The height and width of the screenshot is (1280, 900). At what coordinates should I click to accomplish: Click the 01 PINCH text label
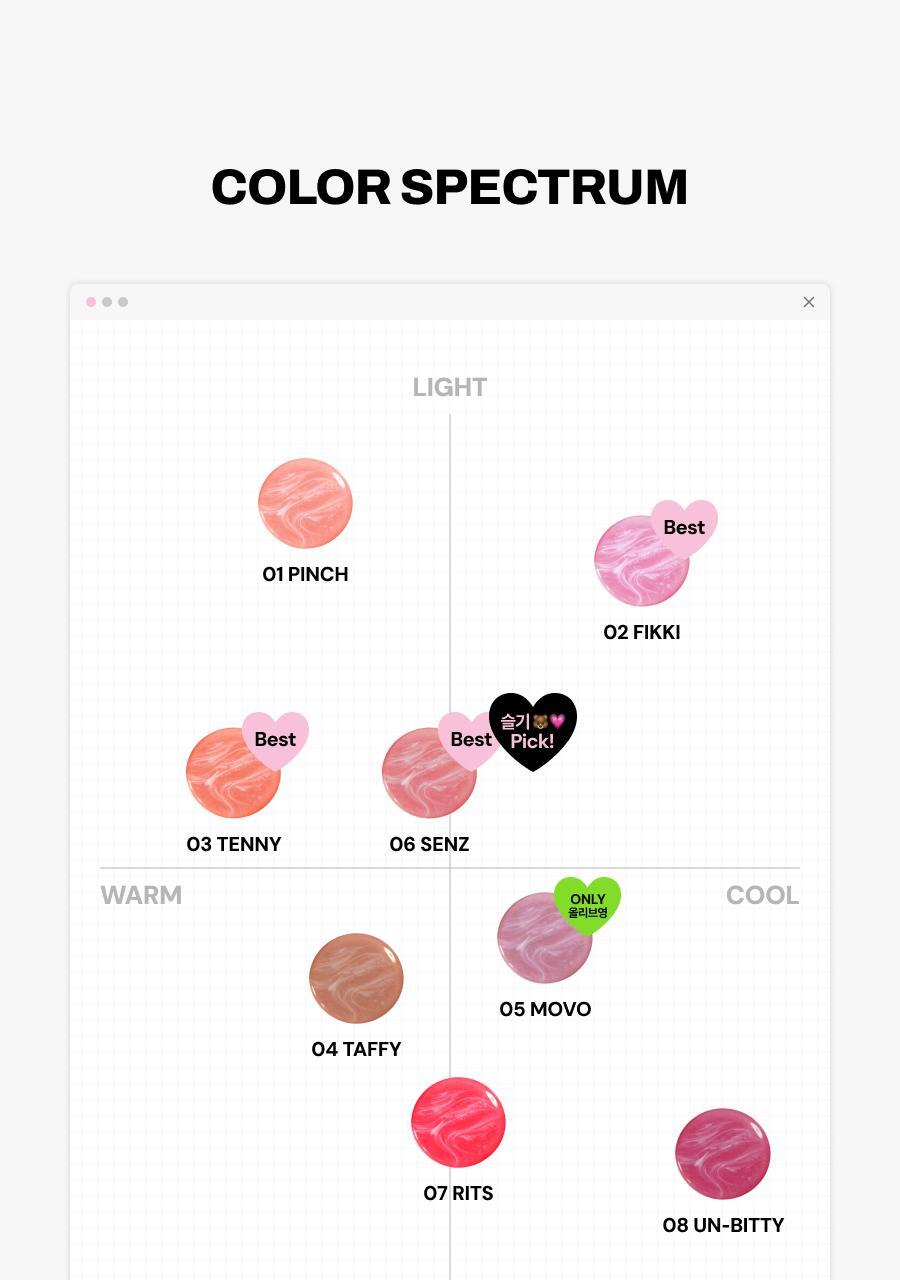pyautogui.click(x=305, y=574)
